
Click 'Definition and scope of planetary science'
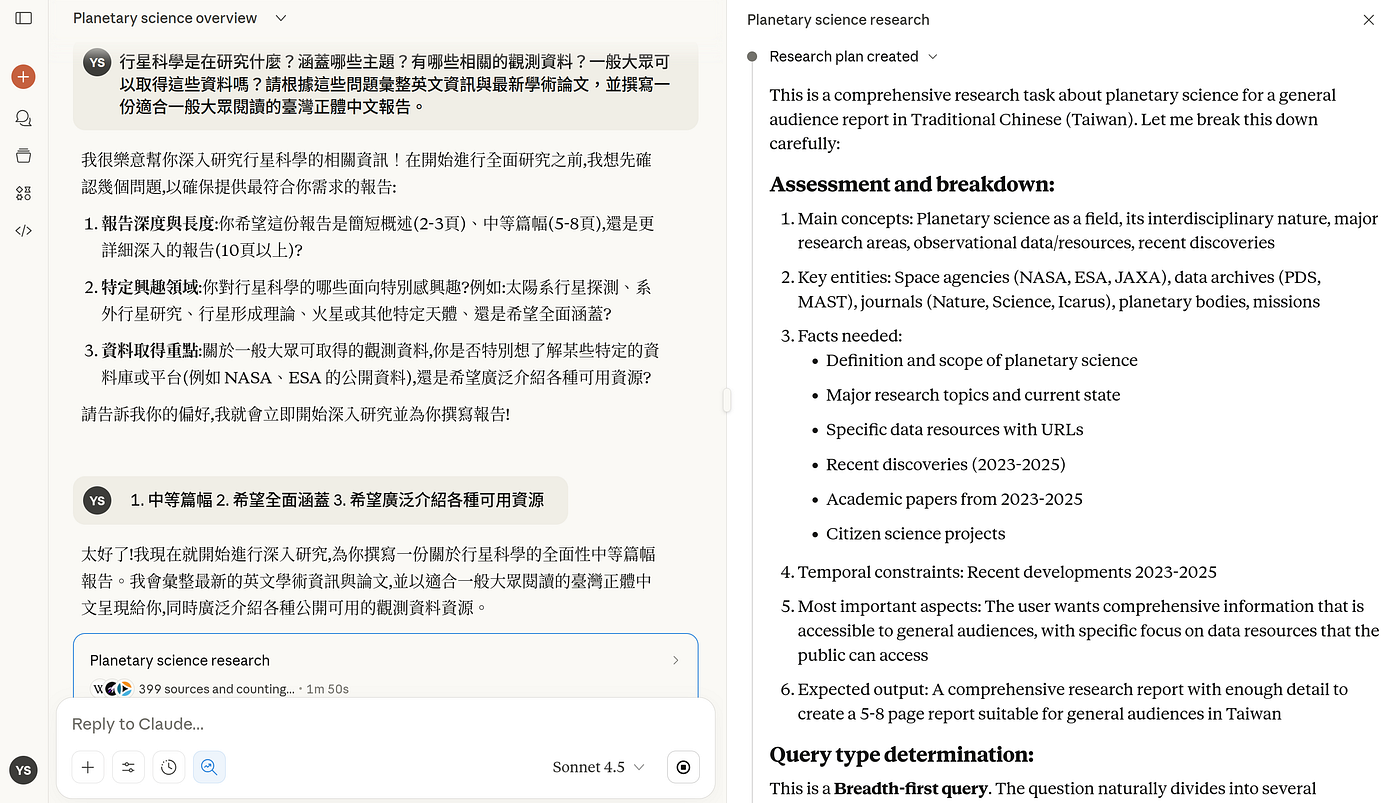982,360
